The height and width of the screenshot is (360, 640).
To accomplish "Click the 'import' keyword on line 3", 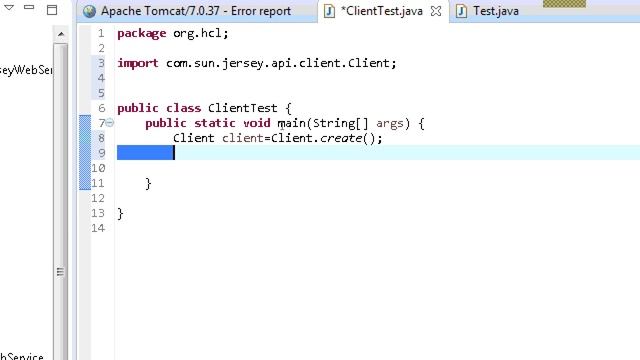I will click(x=138, y=63).
